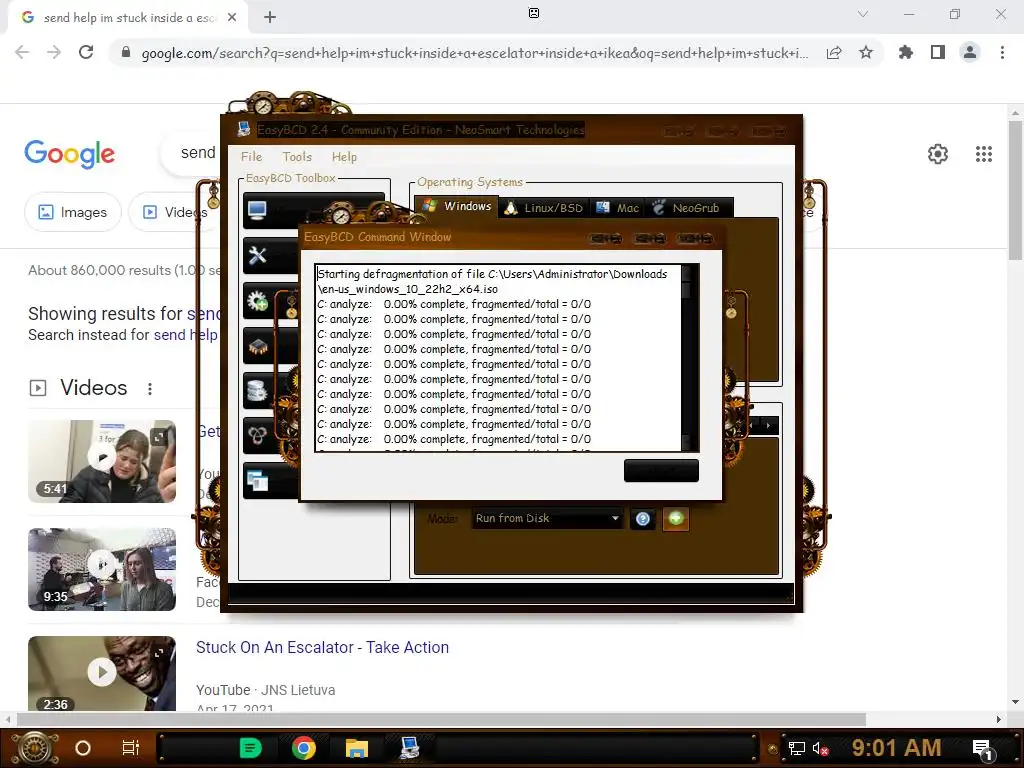The height and width of the screenshot is (768, 1024).
Task: Open Chrome side panel
Action: coord(938,52)
